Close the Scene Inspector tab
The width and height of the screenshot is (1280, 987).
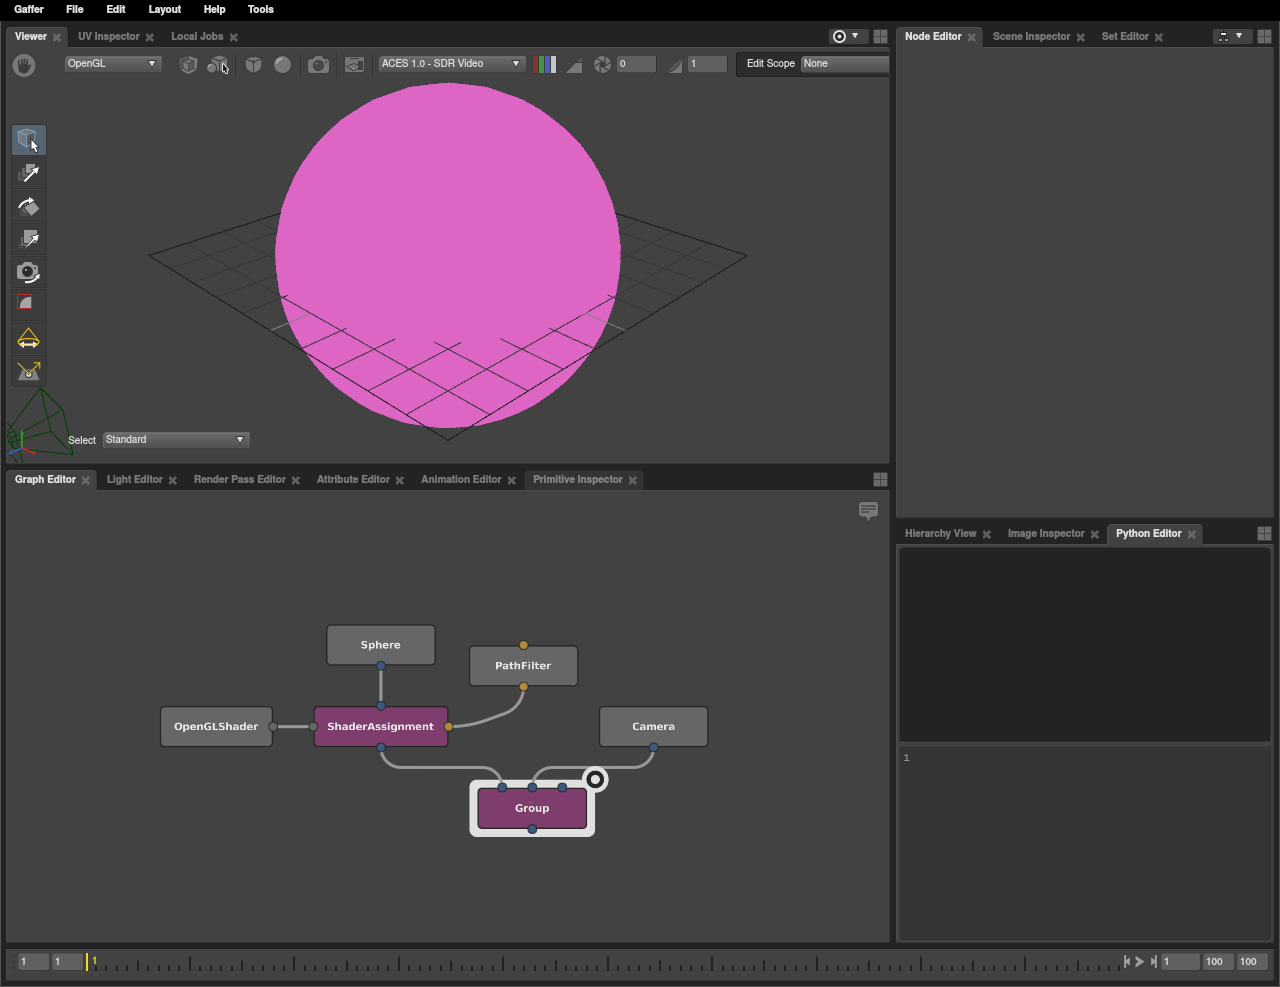(x=1080, y=37)
